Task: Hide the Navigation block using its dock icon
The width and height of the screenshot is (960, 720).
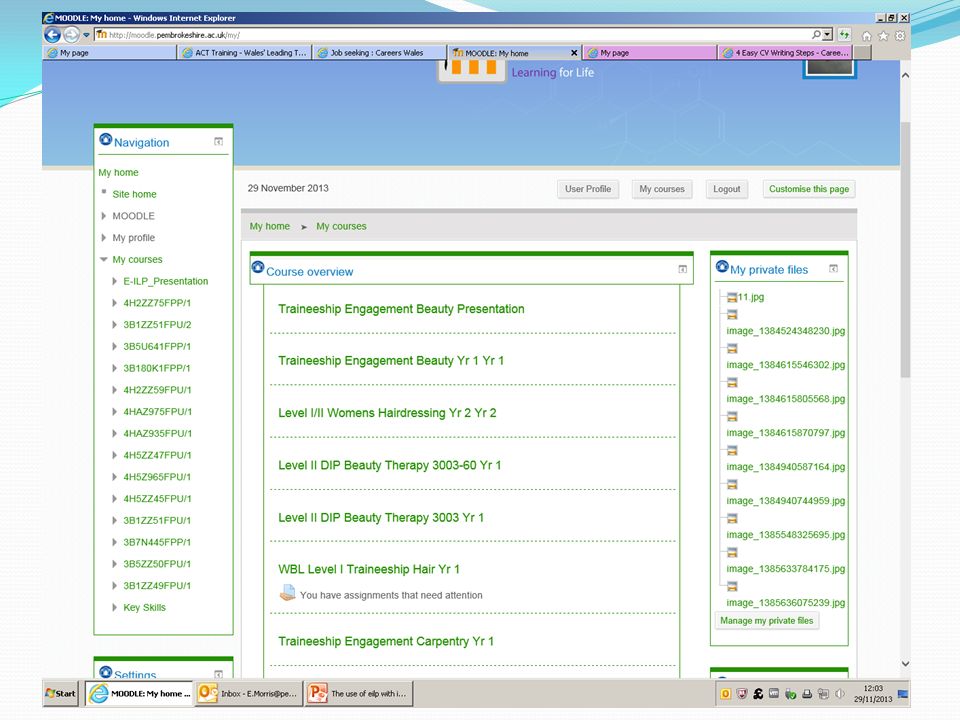Action: 219,141
